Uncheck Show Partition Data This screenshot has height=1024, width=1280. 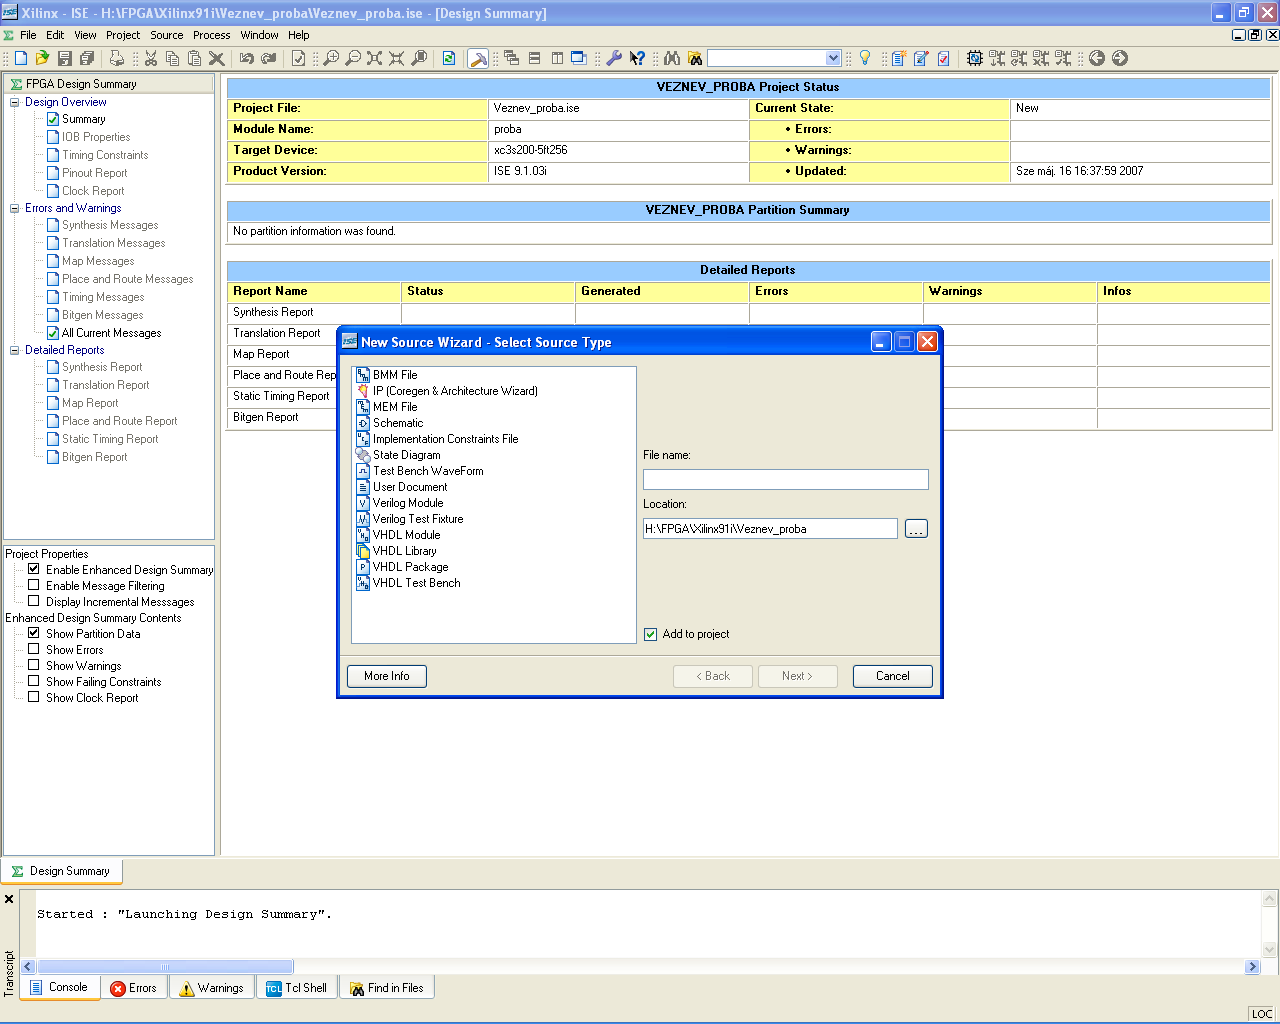click(34, 633)
